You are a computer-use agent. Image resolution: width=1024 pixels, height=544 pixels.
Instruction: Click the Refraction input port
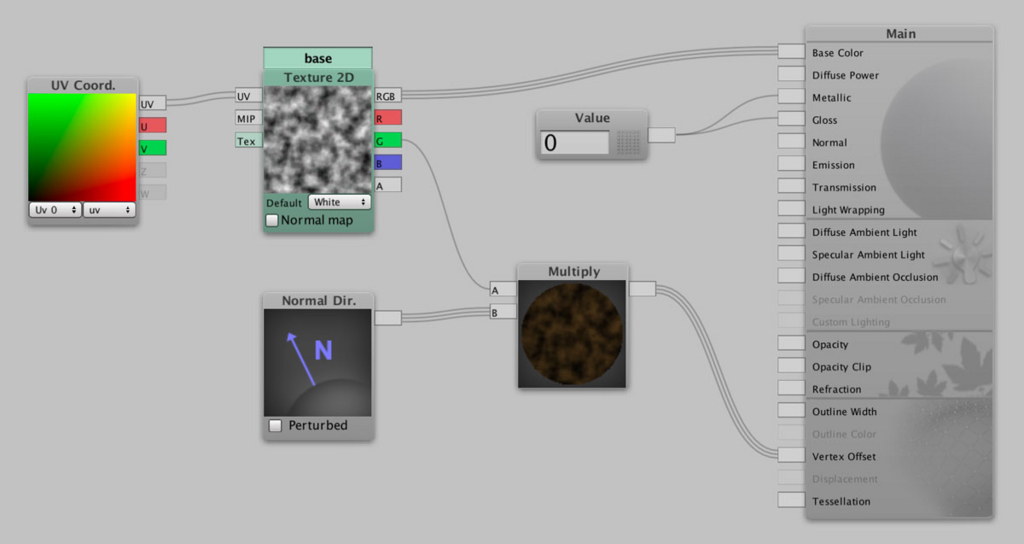791,388
